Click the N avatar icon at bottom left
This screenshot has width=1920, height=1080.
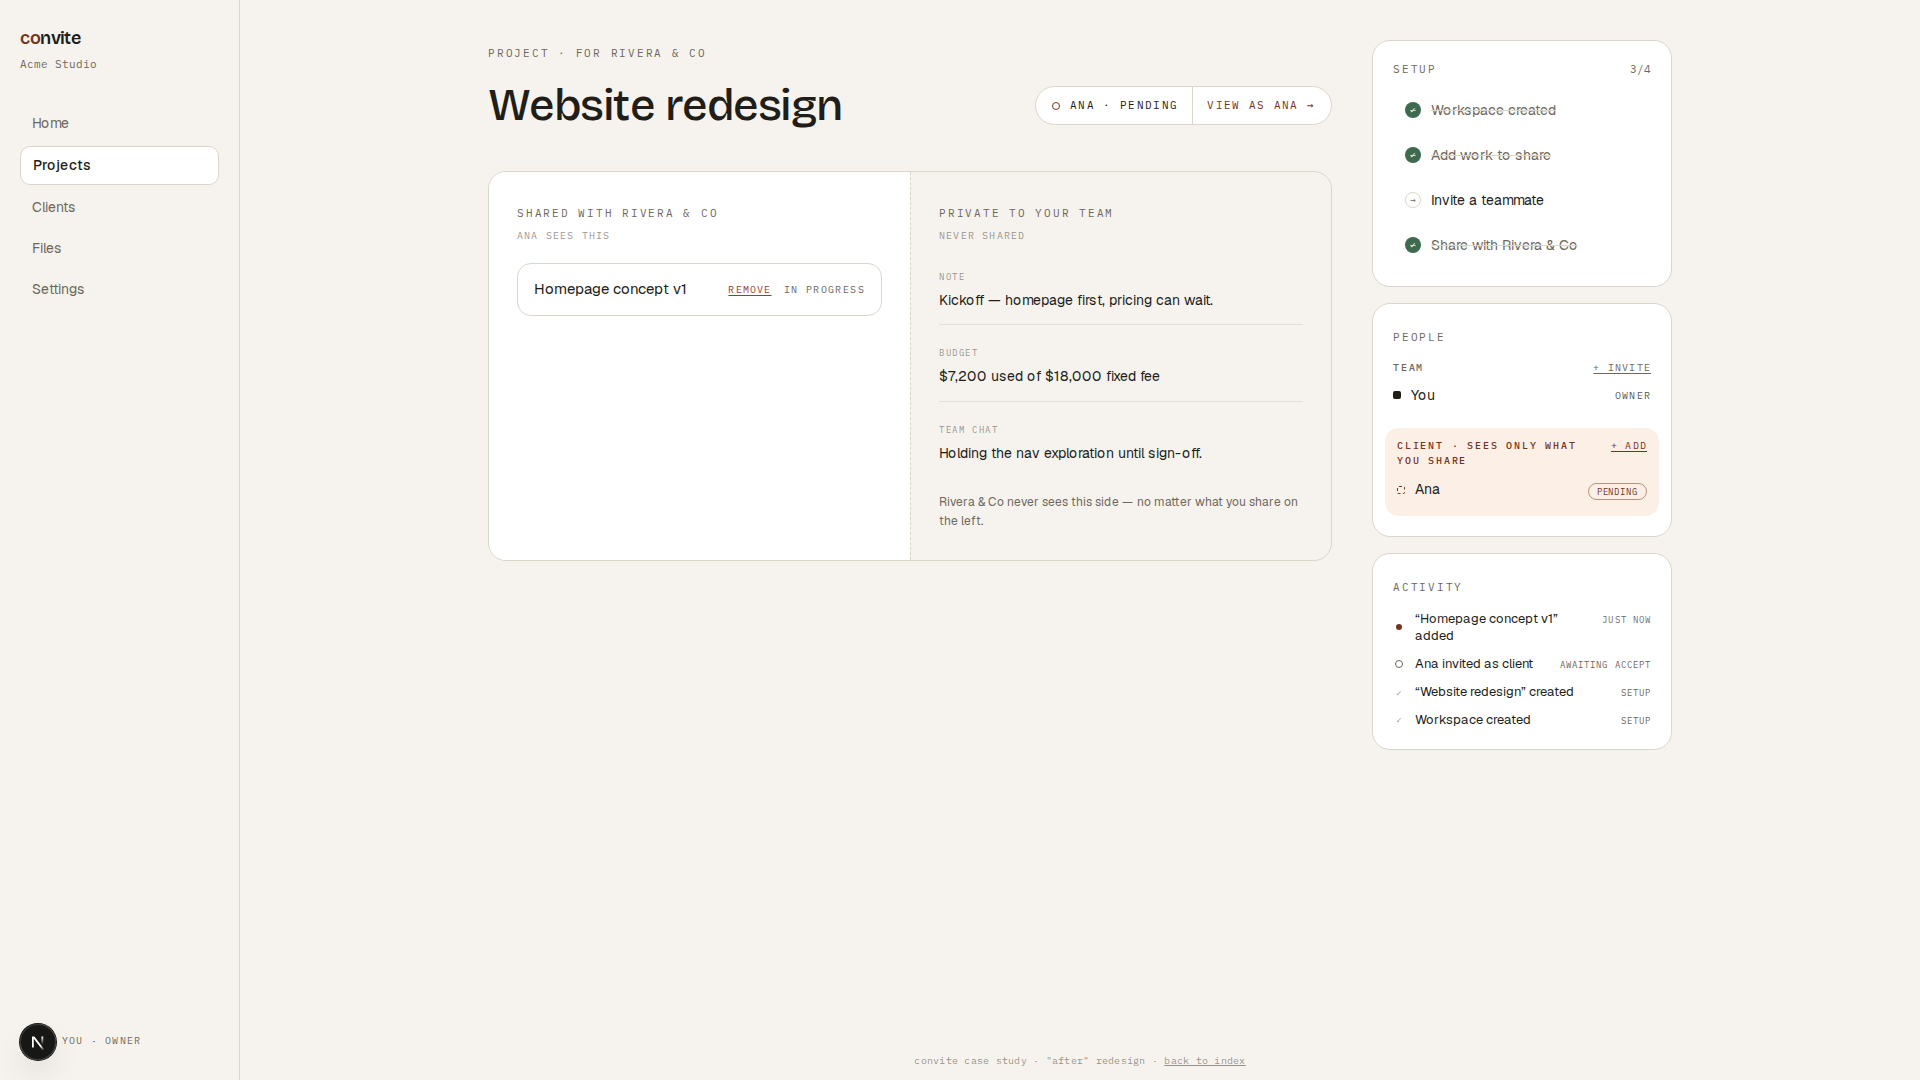[38, 1042]
